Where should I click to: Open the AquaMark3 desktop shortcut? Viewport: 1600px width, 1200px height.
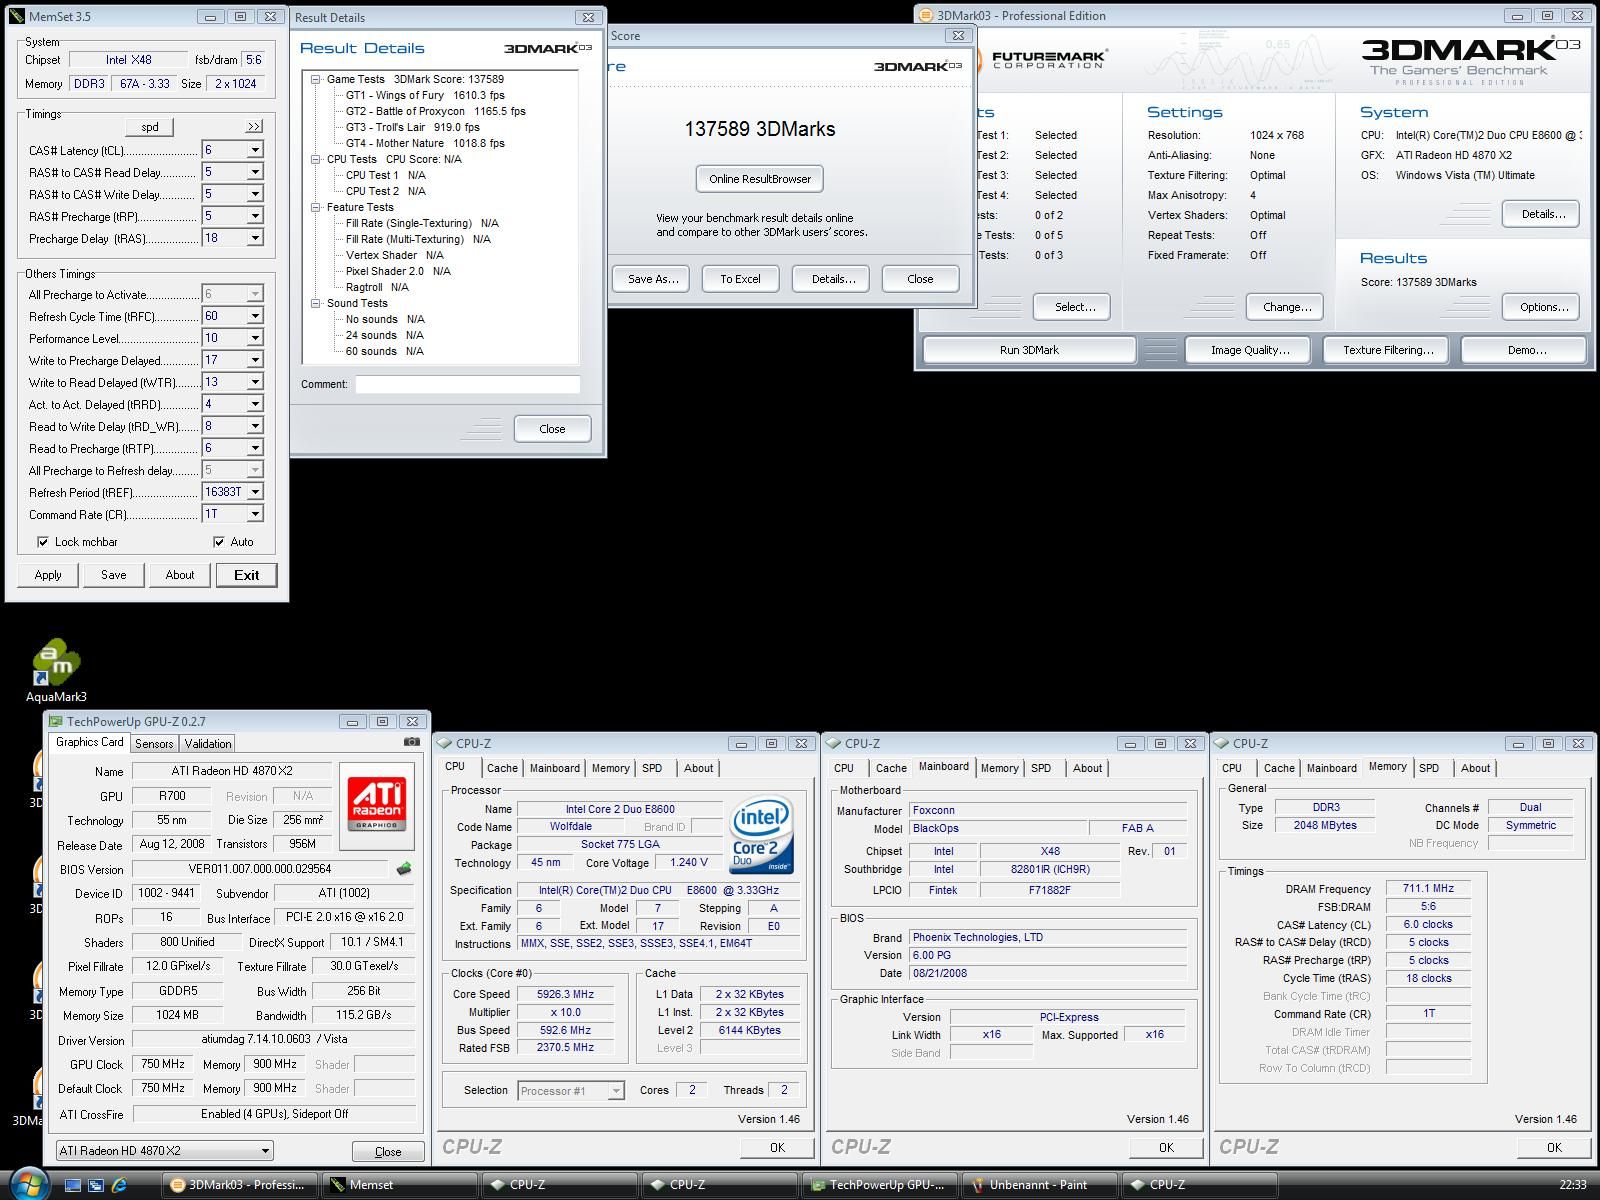(56, 669)
